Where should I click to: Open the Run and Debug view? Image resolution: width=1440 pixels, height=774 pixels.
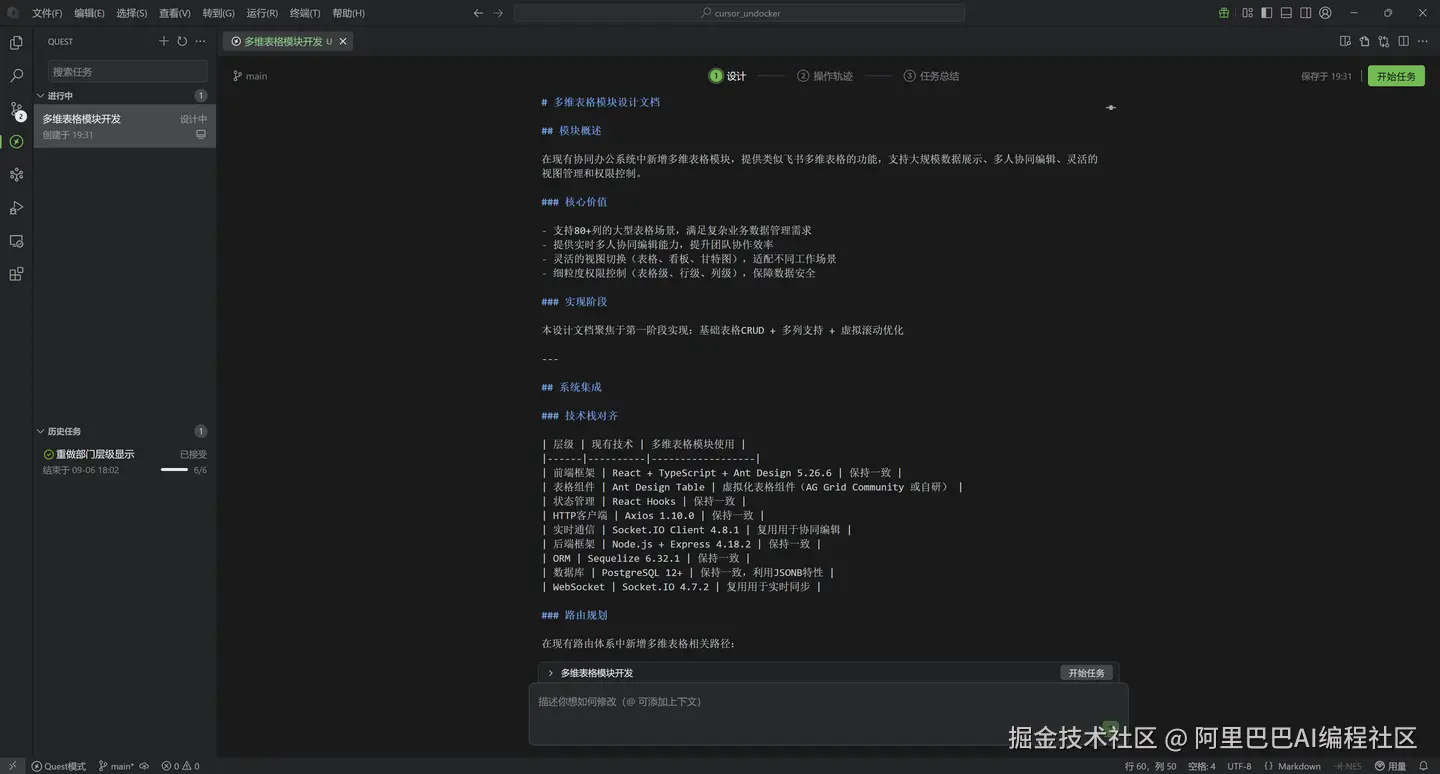(16, 208)
